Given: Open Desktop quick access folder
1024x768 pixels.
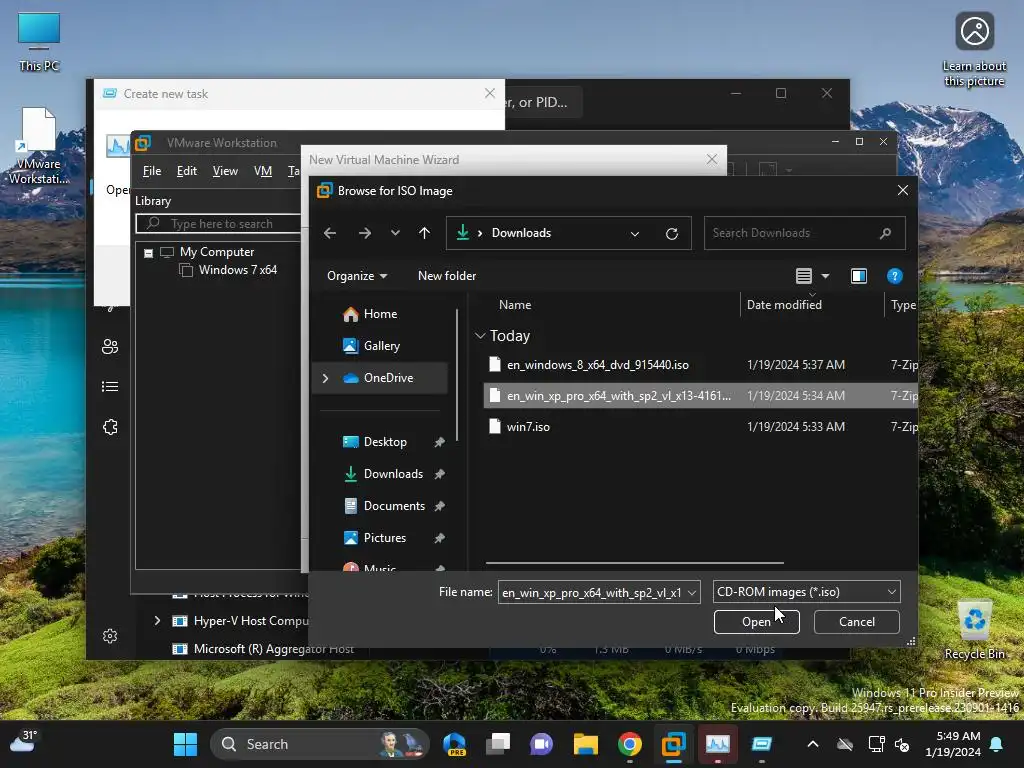Looking at the screenshot, I should [385, 442].
